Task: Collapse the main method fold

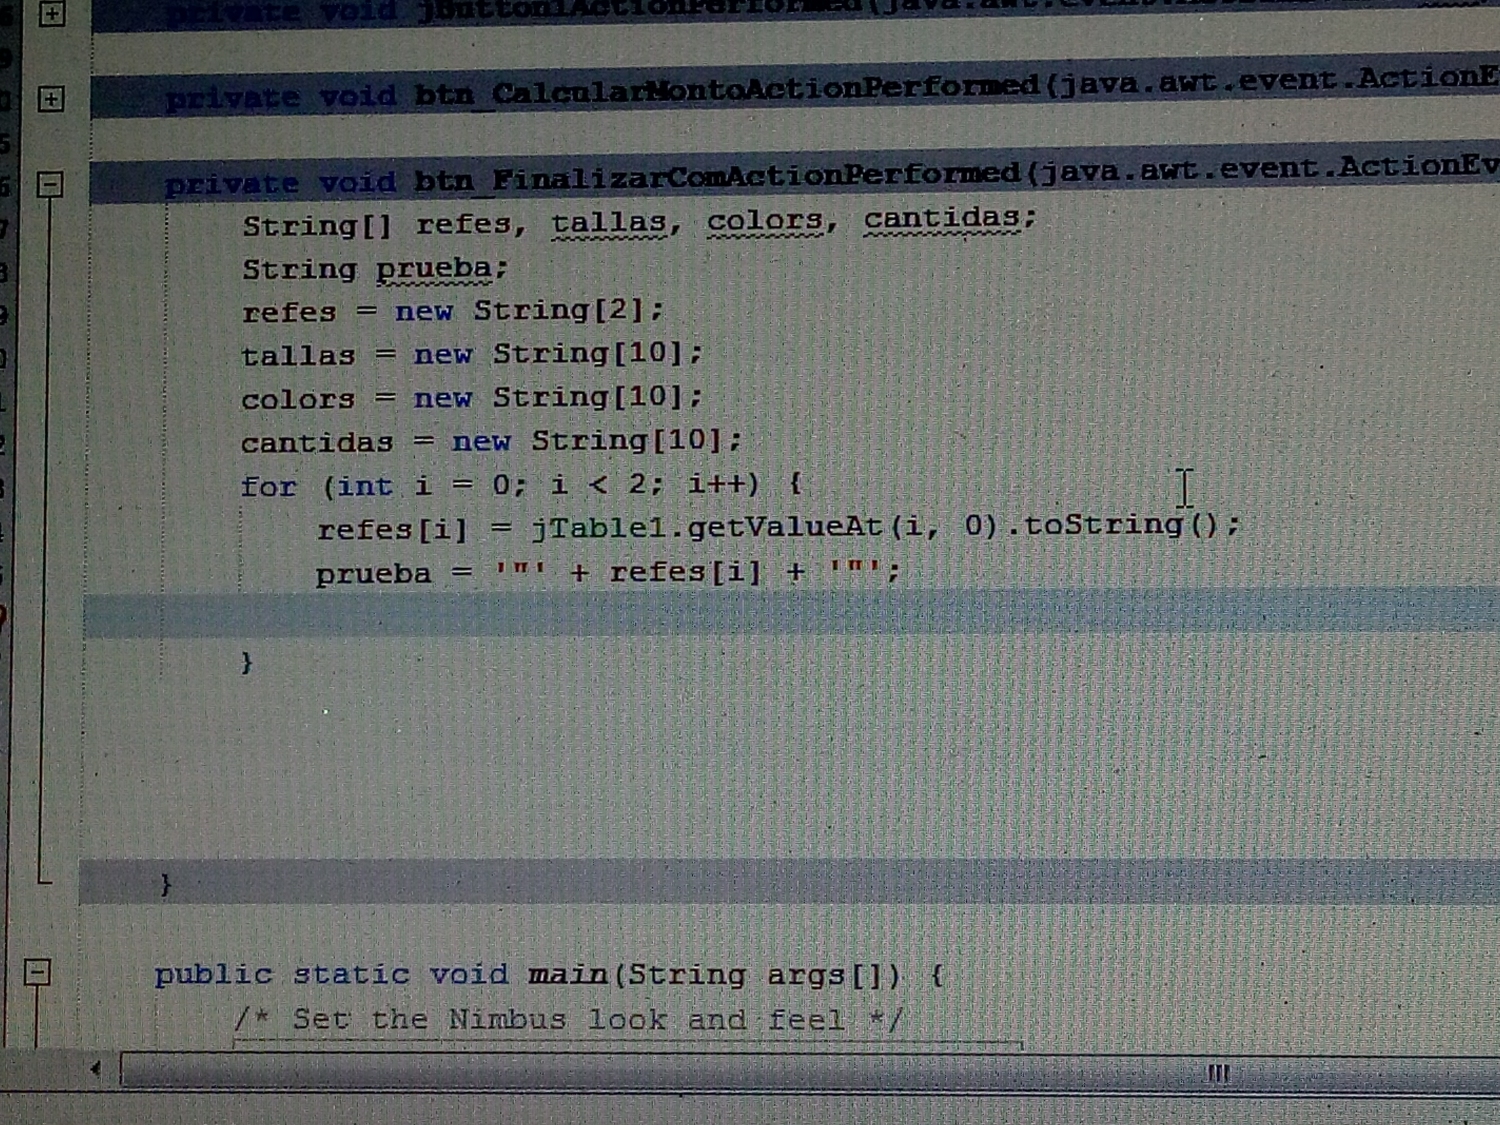Action: point(37,972)
